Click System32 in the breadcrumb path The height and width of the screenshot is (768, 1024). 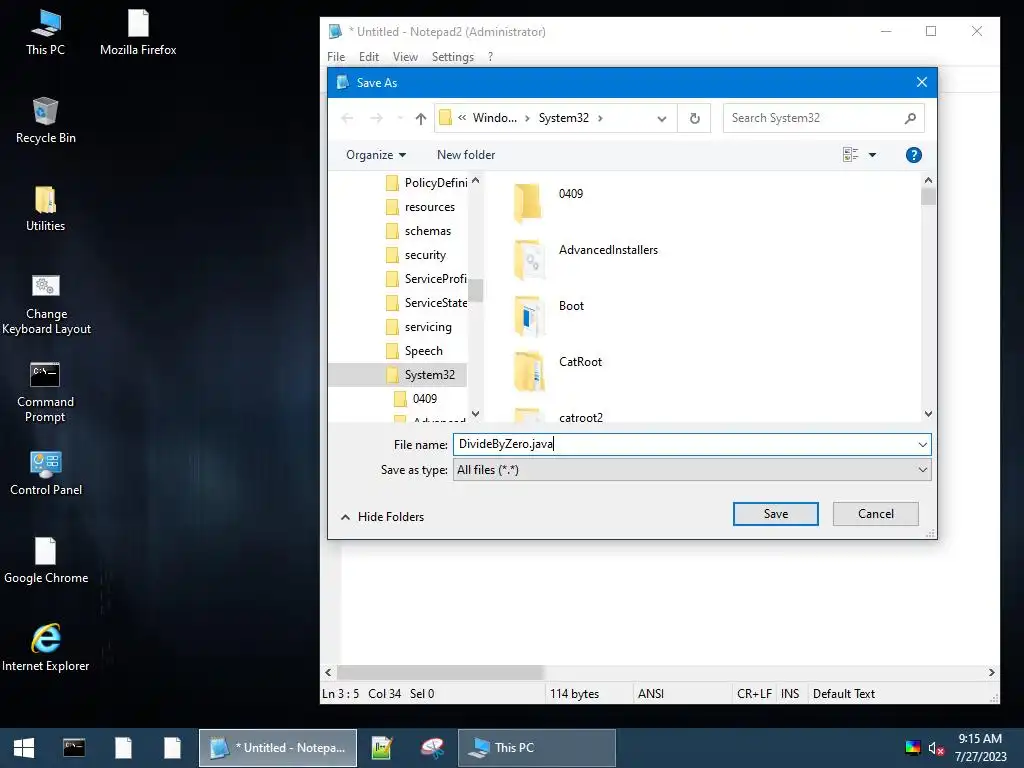click(x=564, y=118)
